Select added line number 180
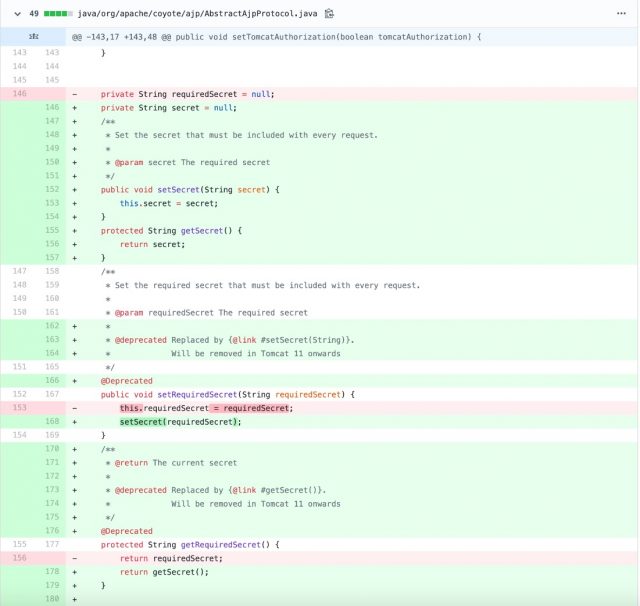640x606 pixels. tap(52, 598)
